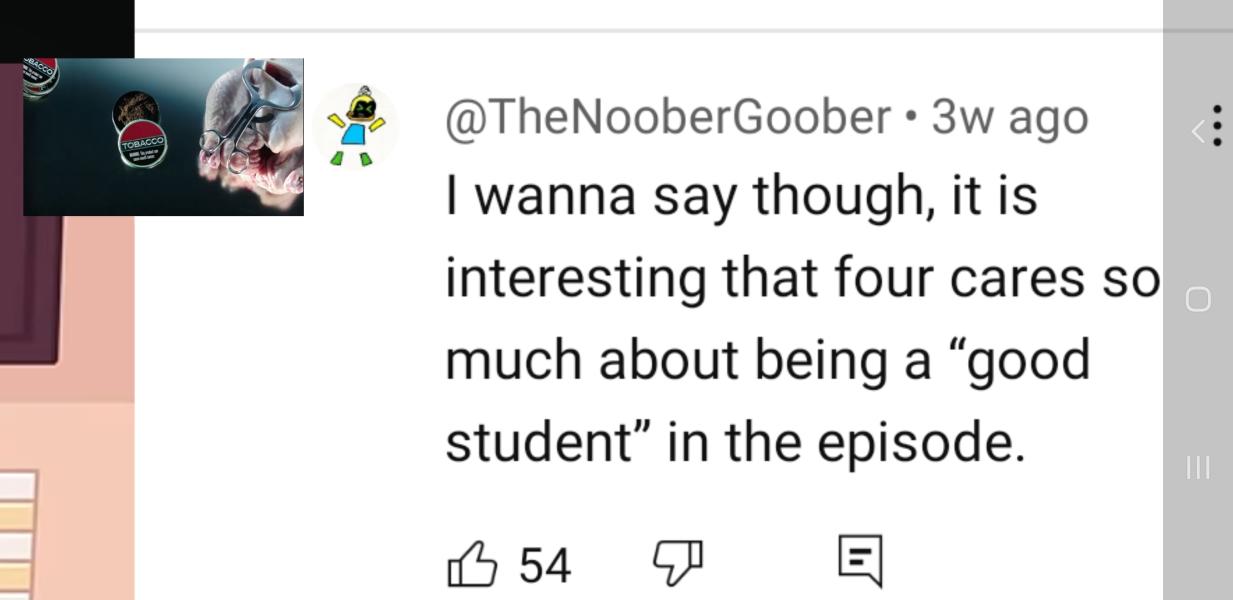
Task: Toggle the like on TheNooberGoober's comment
Action: (472, 563)
